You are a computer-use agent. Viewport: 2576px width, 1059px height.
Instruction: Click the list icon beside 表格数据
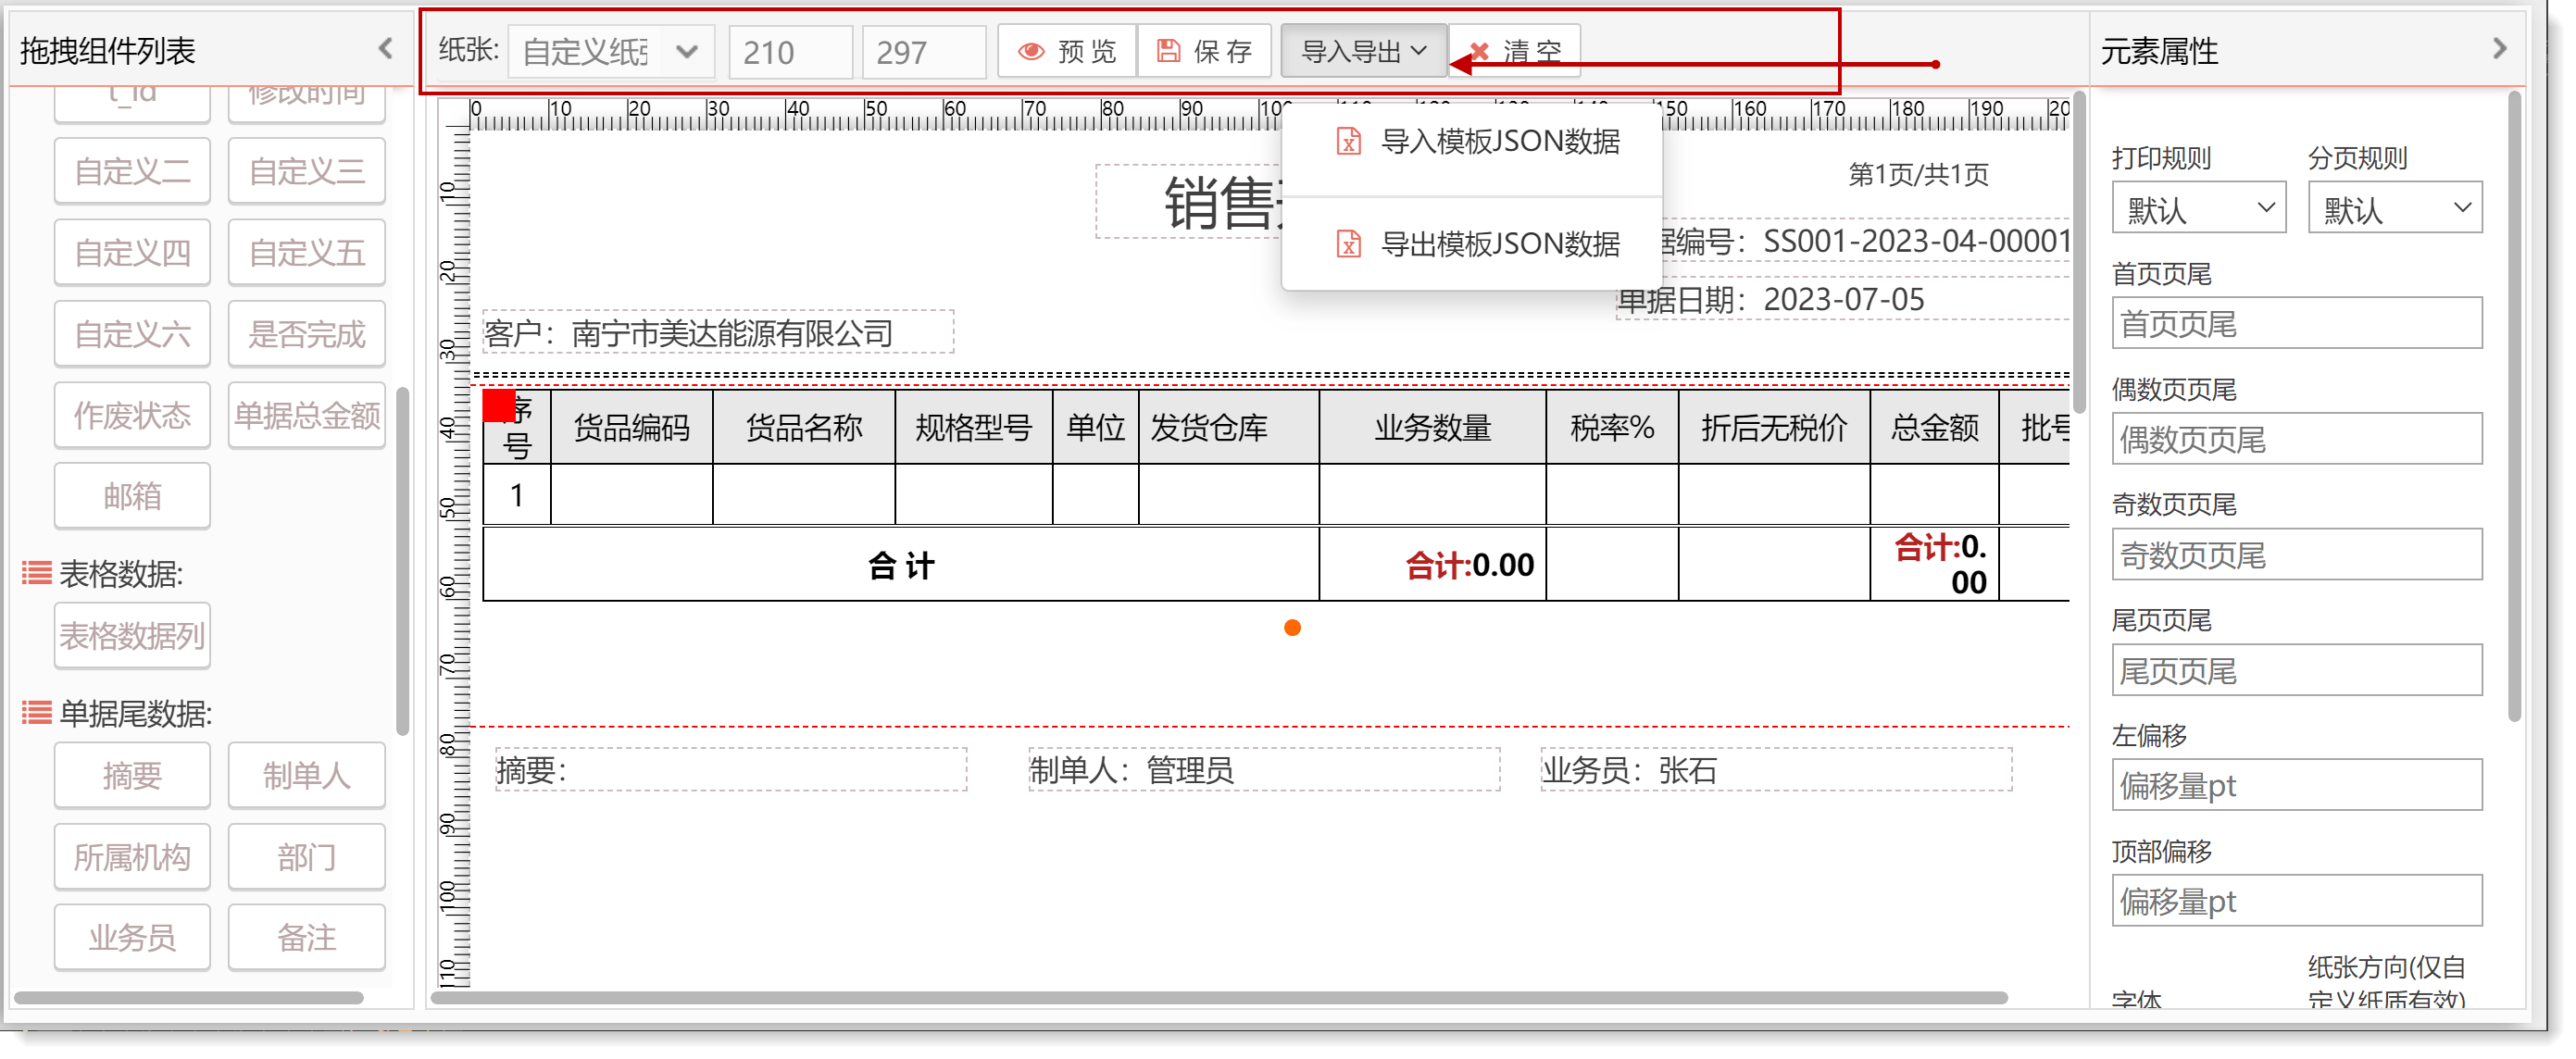(x=37, y=573)
